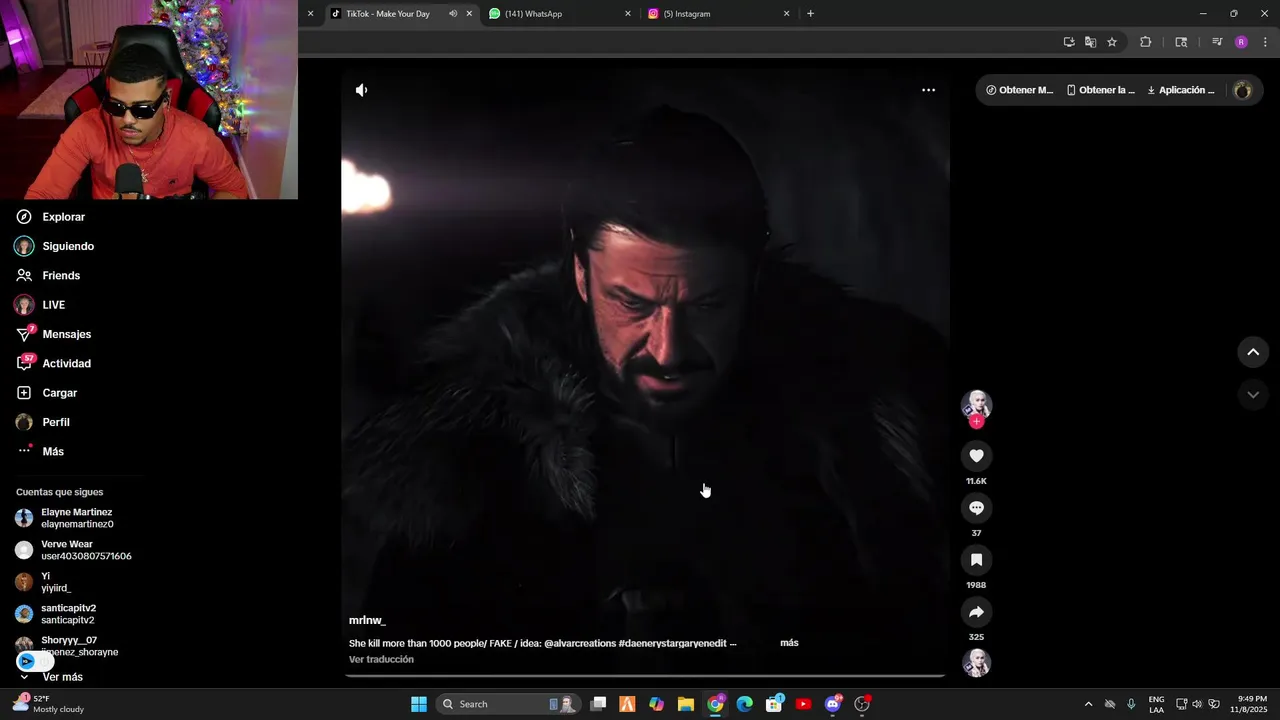Open the sound disc avatar below share

(x=976, y=663)
